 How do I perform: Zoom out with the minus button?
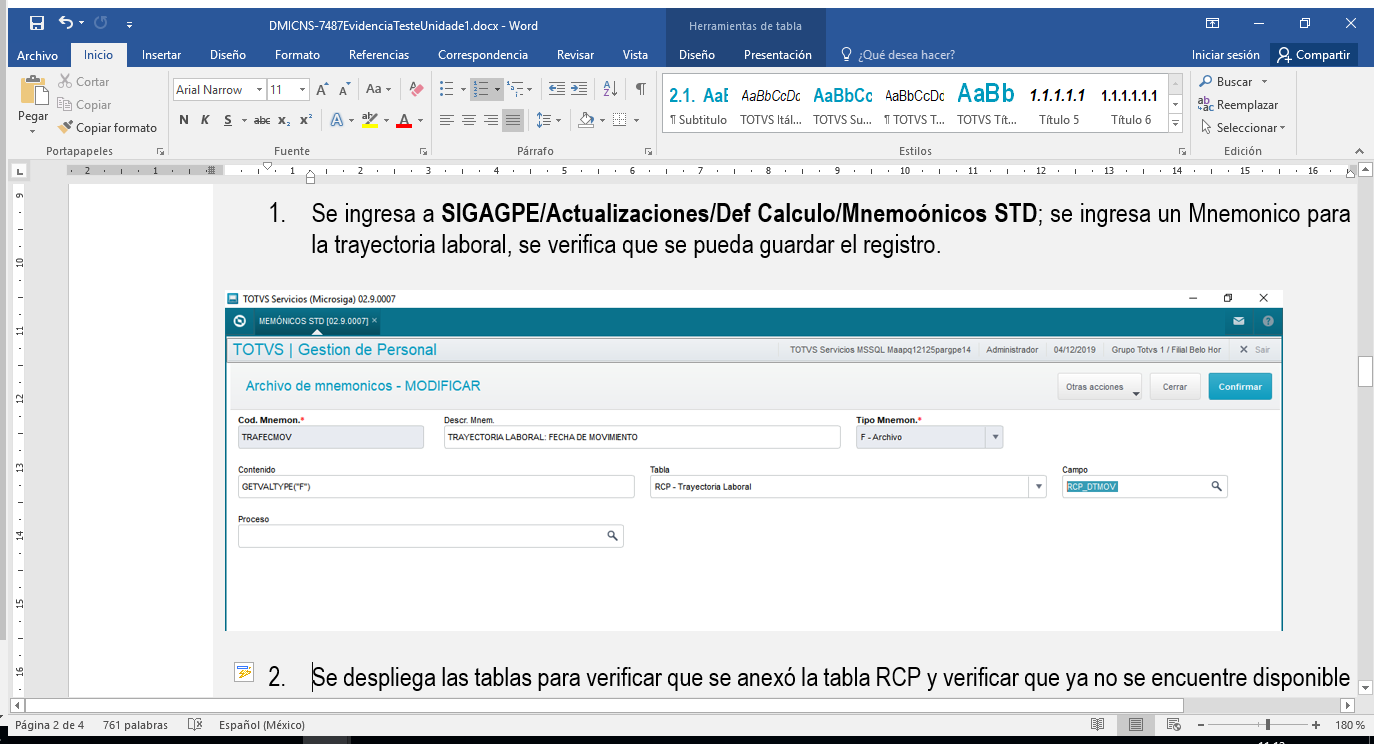pyautogui.click(x=1202, y=725)
